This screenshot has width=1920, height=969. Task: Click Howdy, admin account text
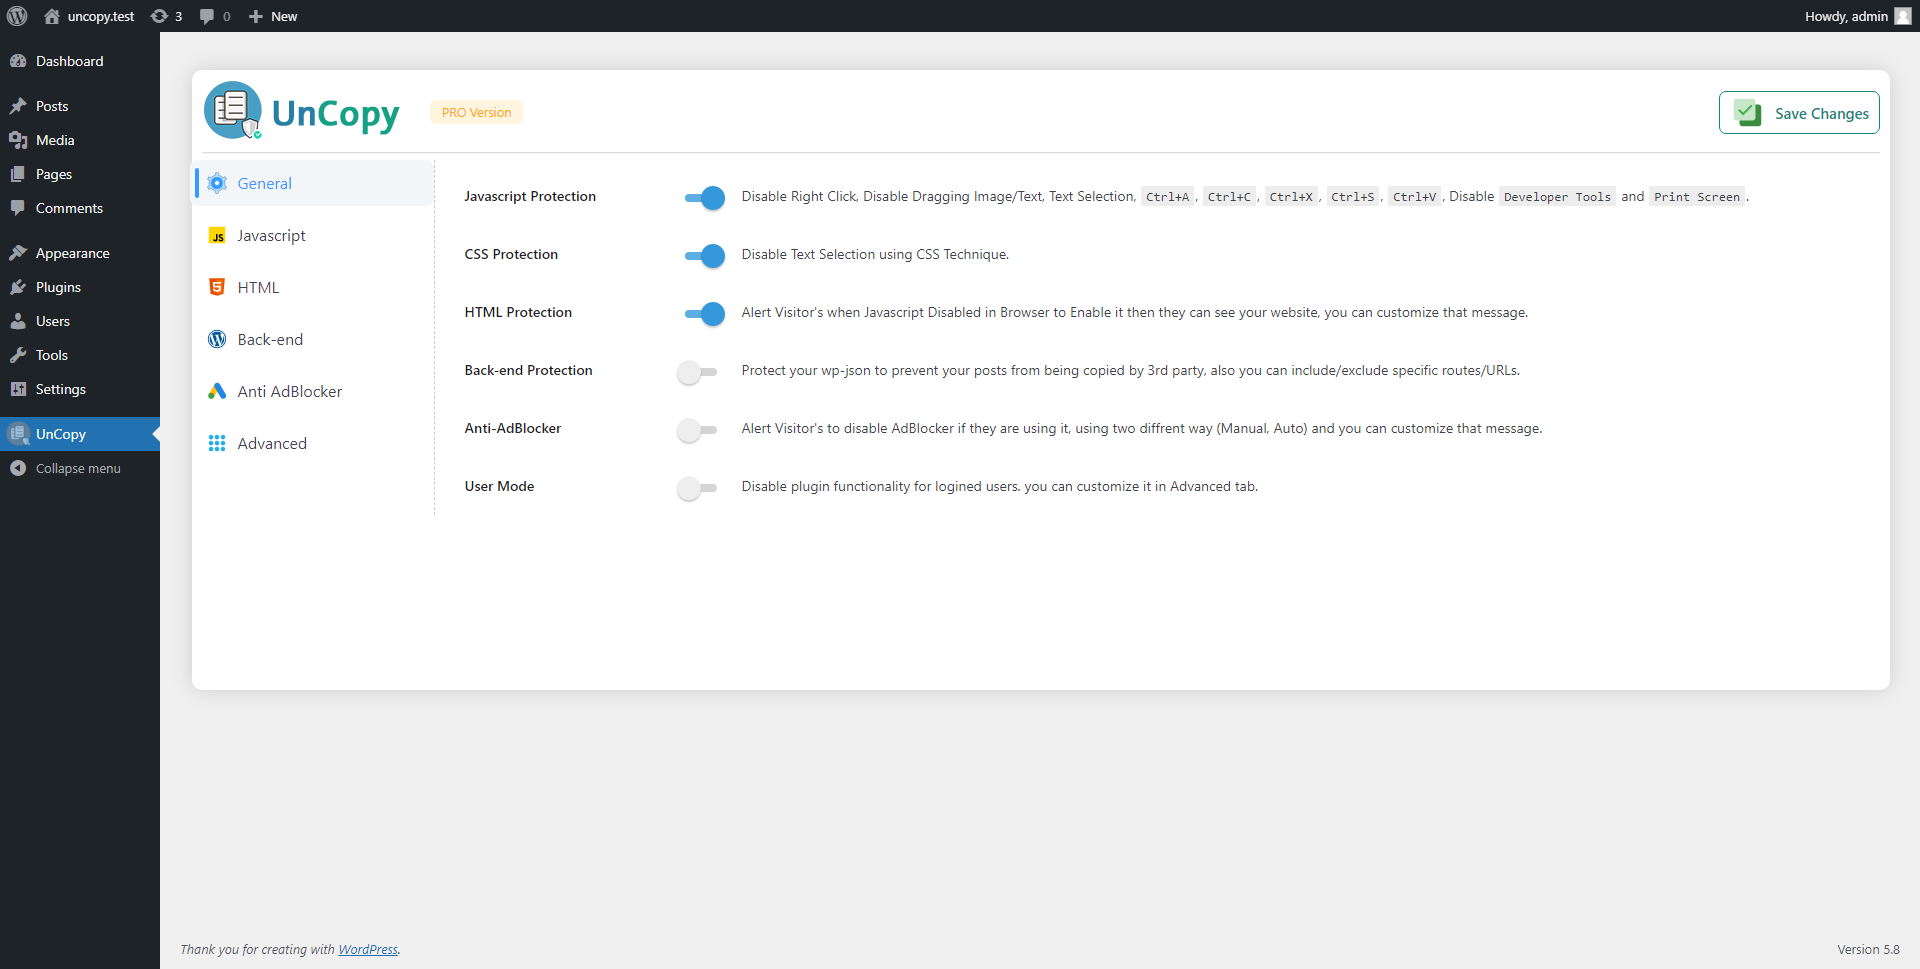pyautogui.click(x=1846, y=16)
